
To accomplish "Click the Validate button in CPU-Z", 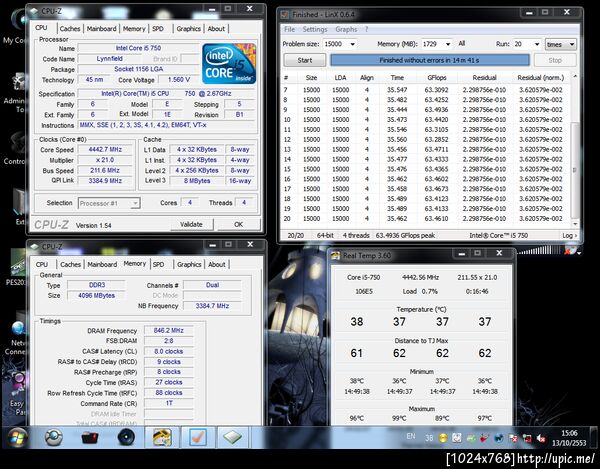I will tap(191, 225).
